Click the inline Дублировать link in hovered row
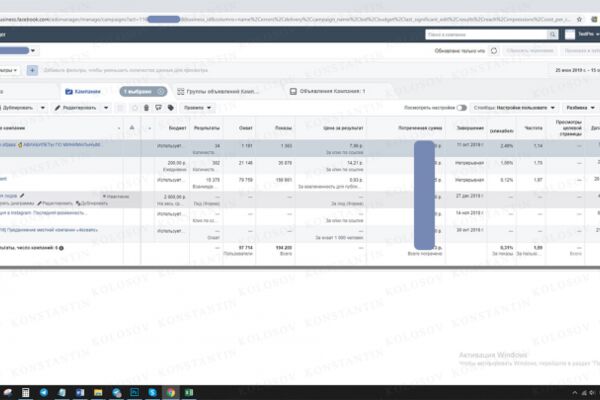The height and width of the screenshot is (400, 600). pyautogui.click(x=92, y=203)
